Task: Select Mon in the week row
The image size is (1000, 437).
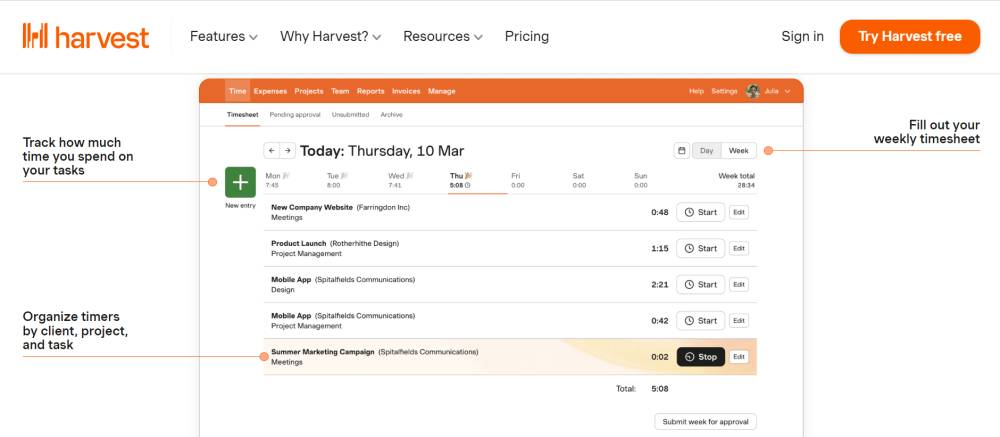Action: click(277, 181)
